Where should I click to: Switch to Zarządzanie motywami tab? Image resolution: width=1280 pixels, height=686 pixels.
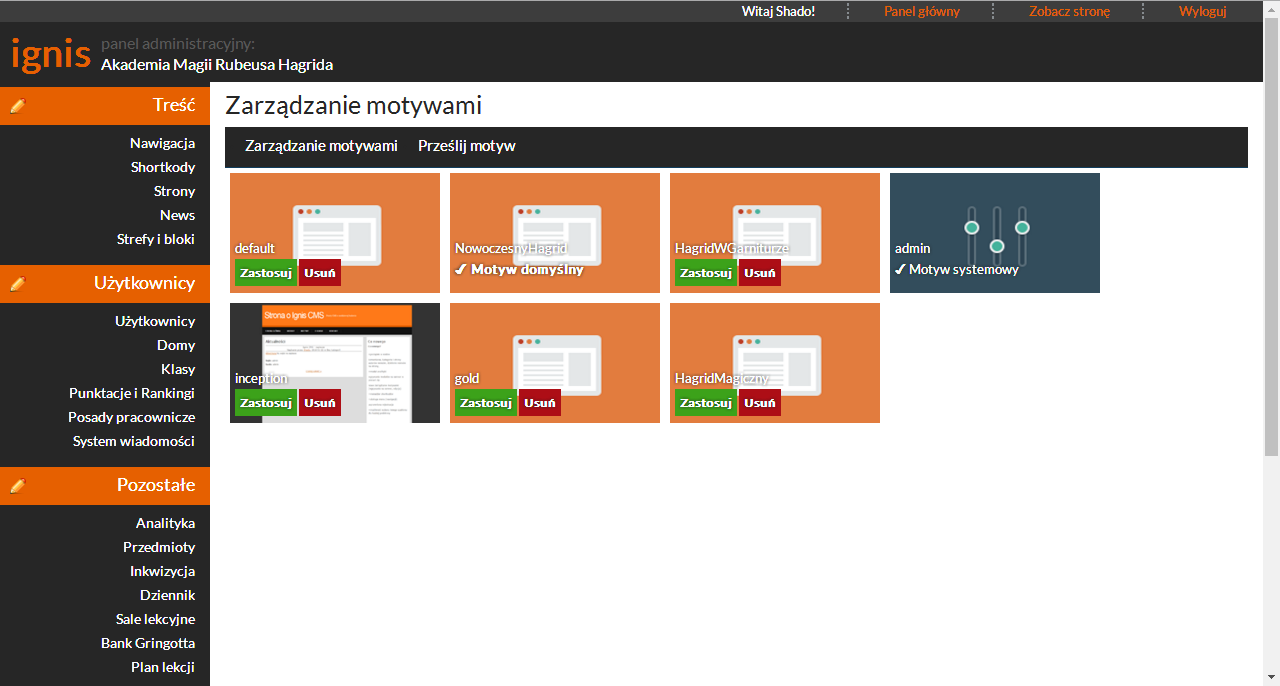click(321, 146)
